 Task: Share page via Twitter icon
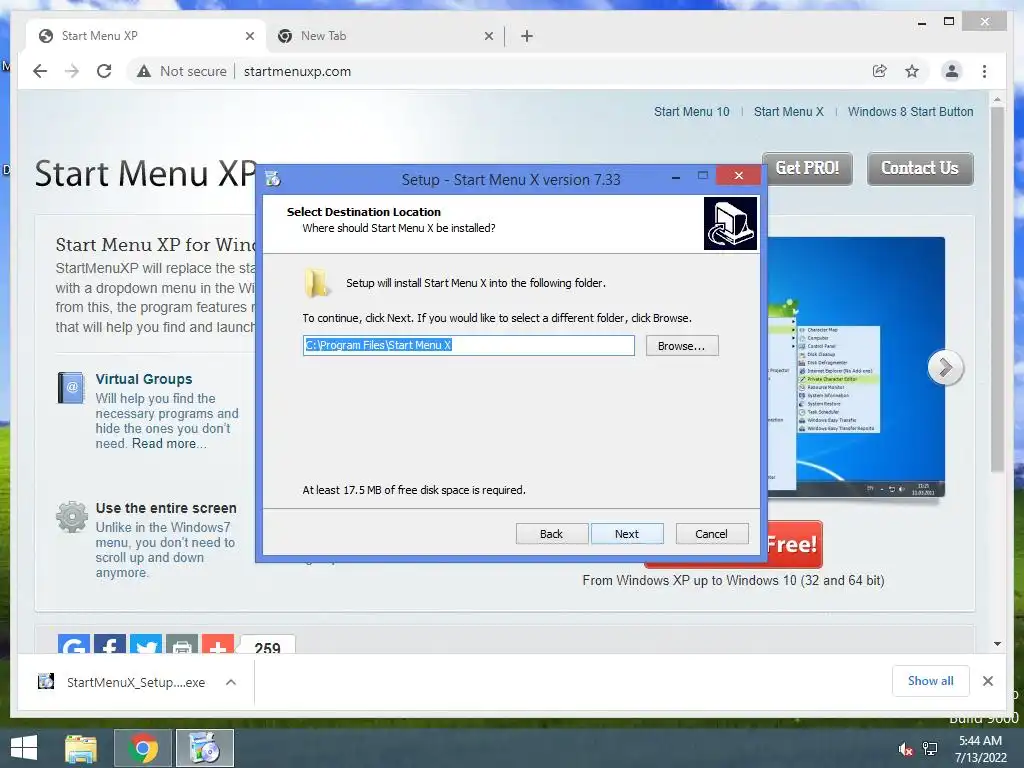click(146, 645)
